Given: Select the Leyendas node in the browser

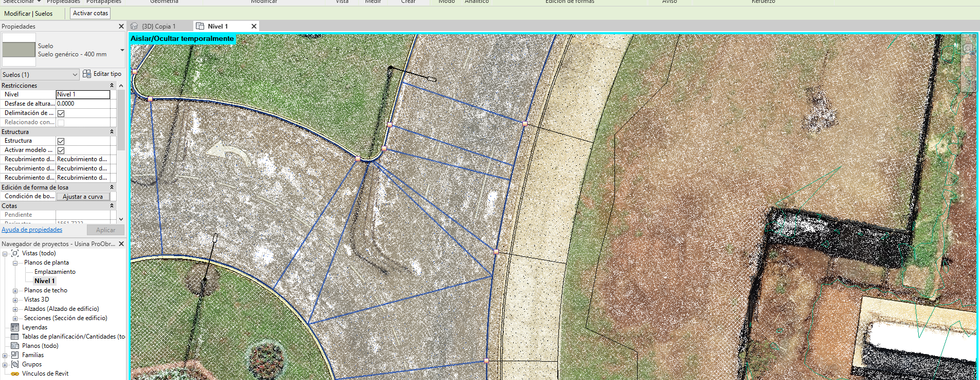Looking at the screenshot, I should (34, 327).
